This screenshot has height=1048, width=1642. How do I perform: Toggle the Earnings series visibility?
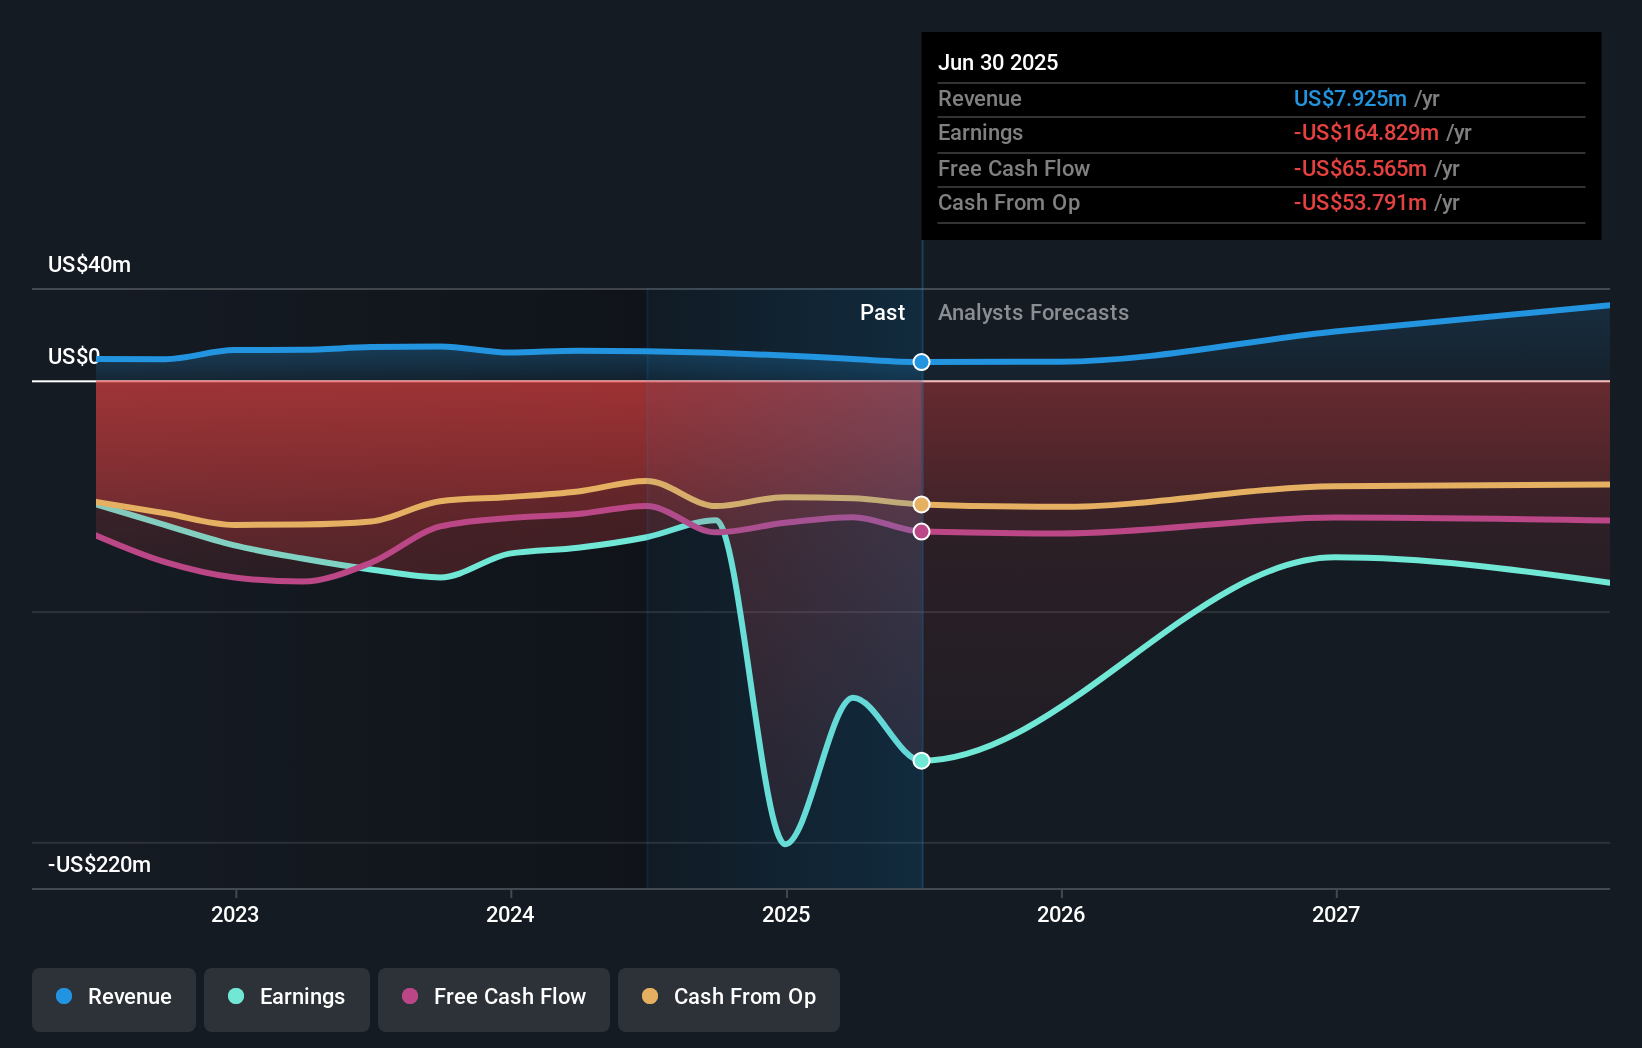(287, 997)
